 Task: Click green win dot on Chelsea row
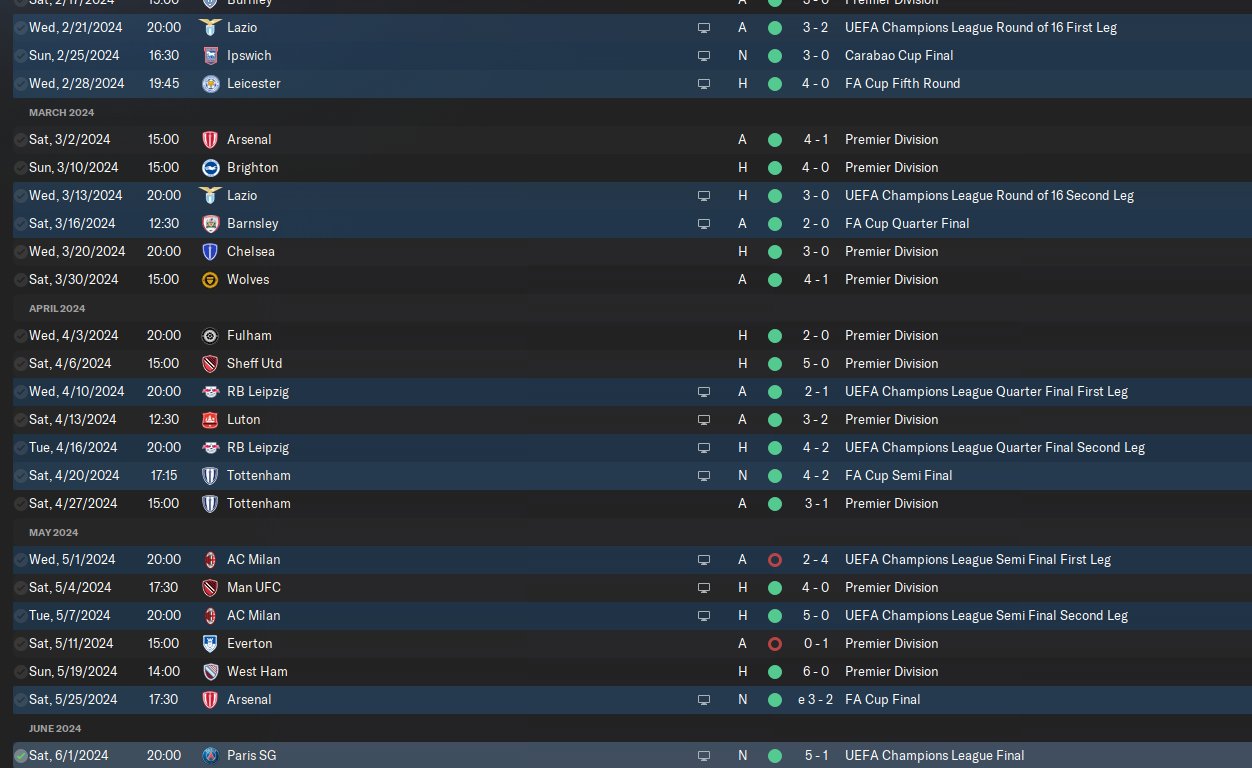tap(774, 251)
